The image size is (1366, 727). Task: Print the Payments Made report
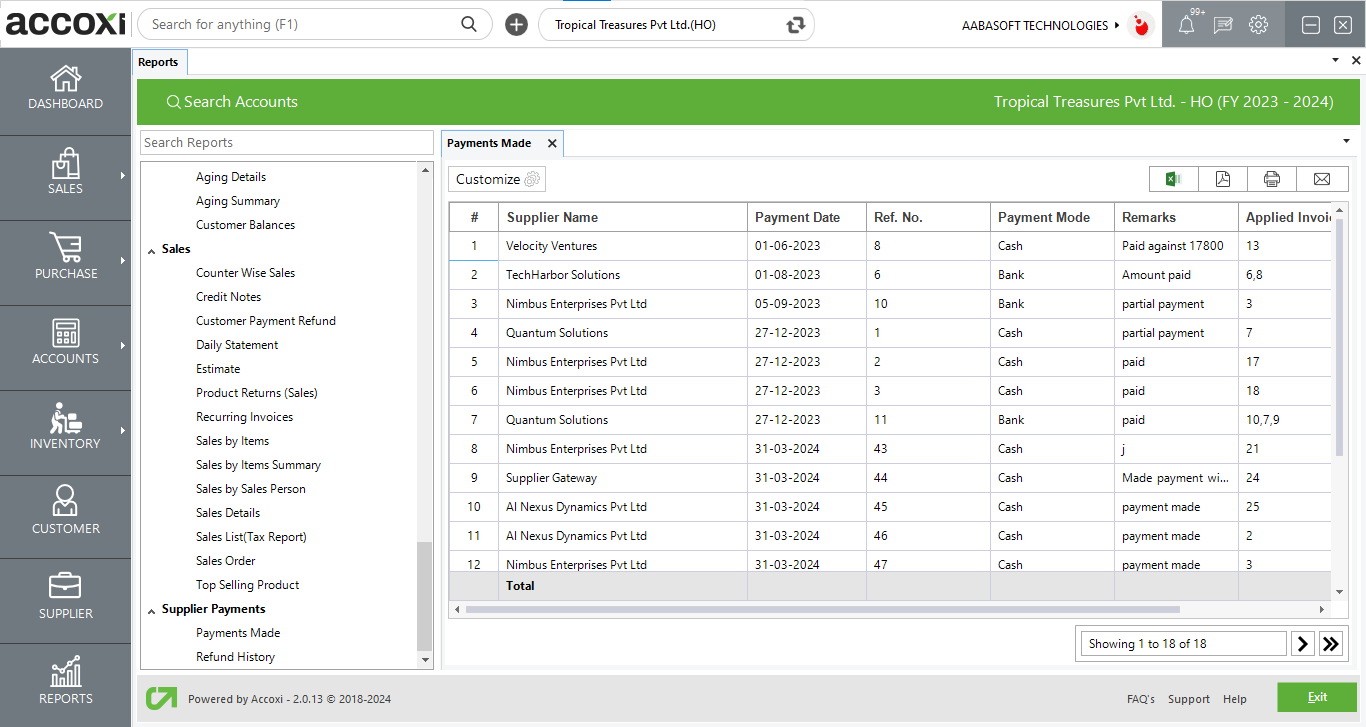pos(1271,179)
